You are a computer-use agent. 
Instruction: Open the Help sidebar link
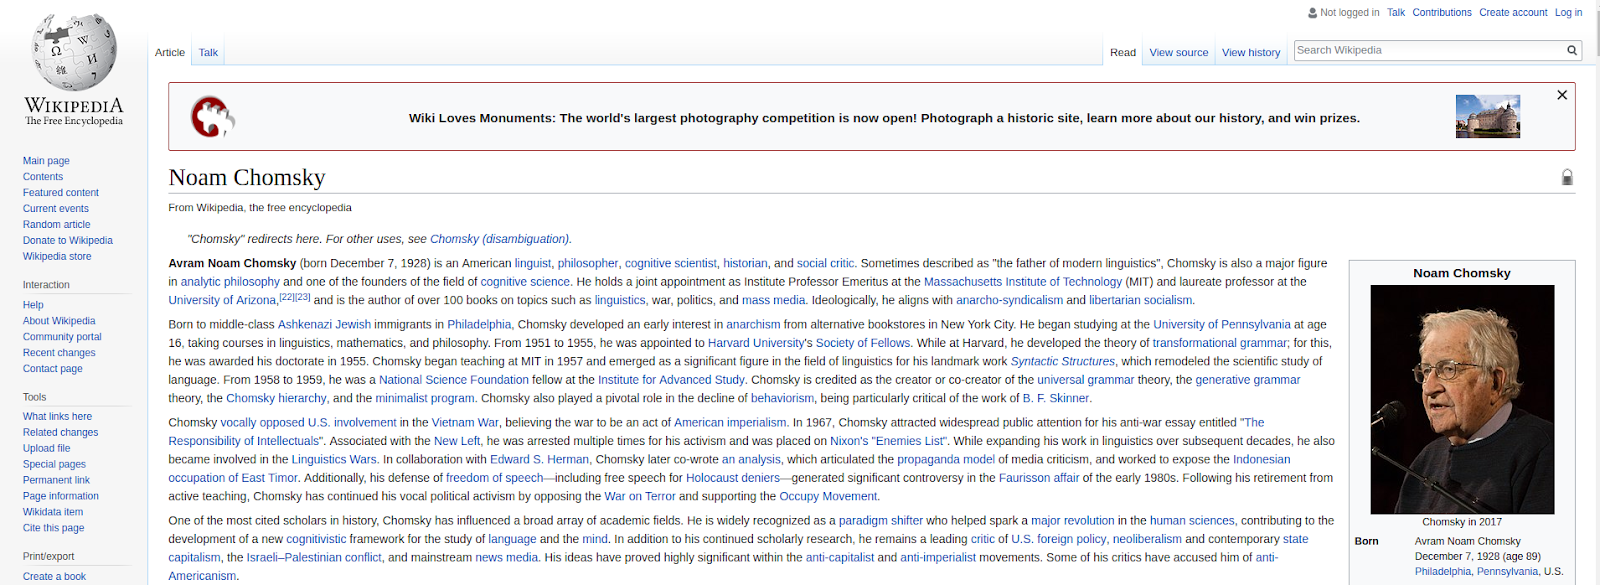tap(33, 305)
